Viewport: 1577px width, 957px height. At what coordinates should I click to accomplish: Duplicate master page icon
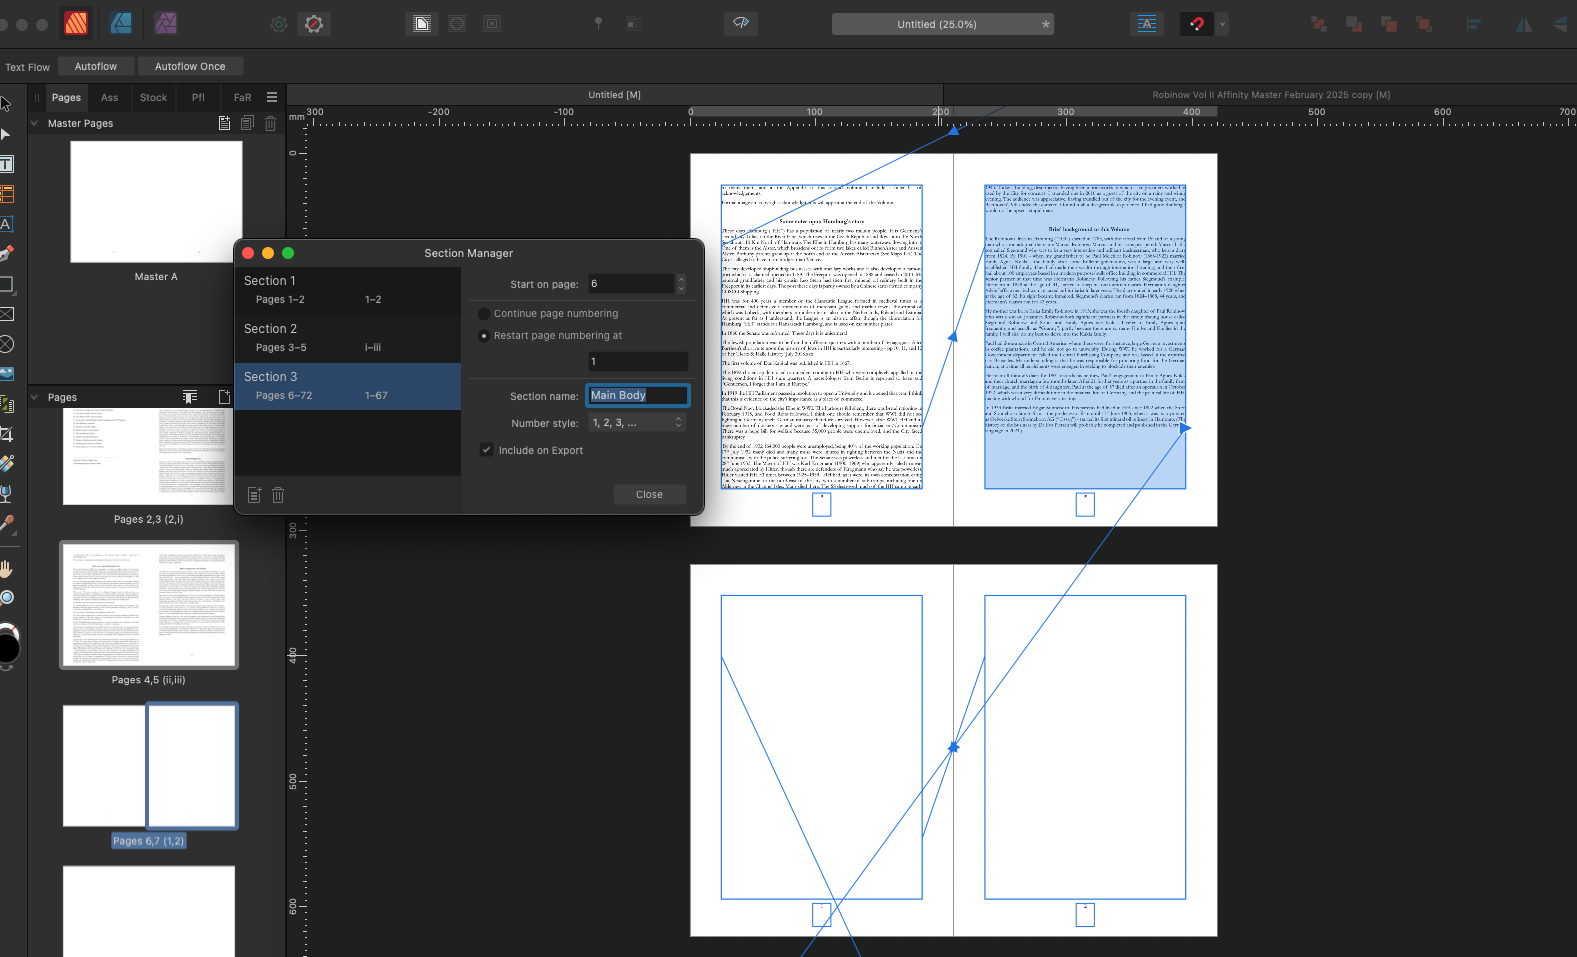(x=247, y=123)
